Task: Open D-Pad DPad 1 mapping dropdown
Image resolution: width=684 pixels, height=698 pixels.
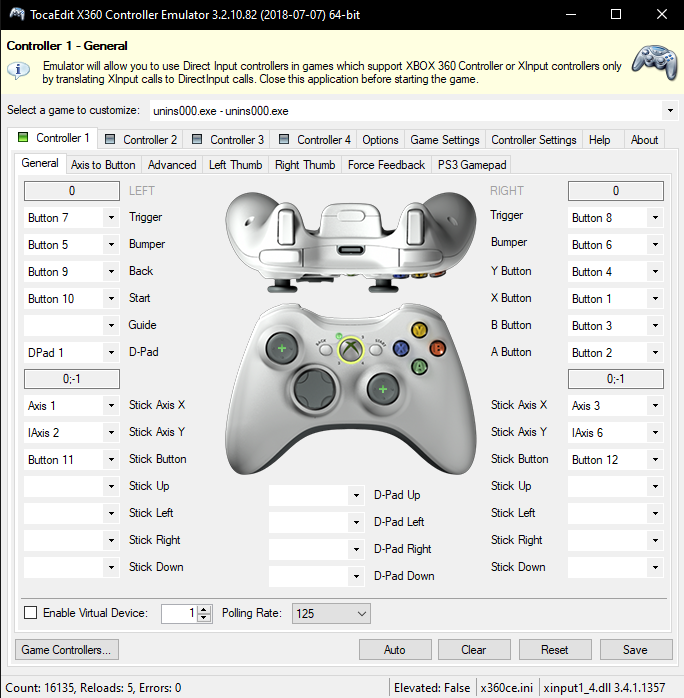Action: (x=111, y=353)
